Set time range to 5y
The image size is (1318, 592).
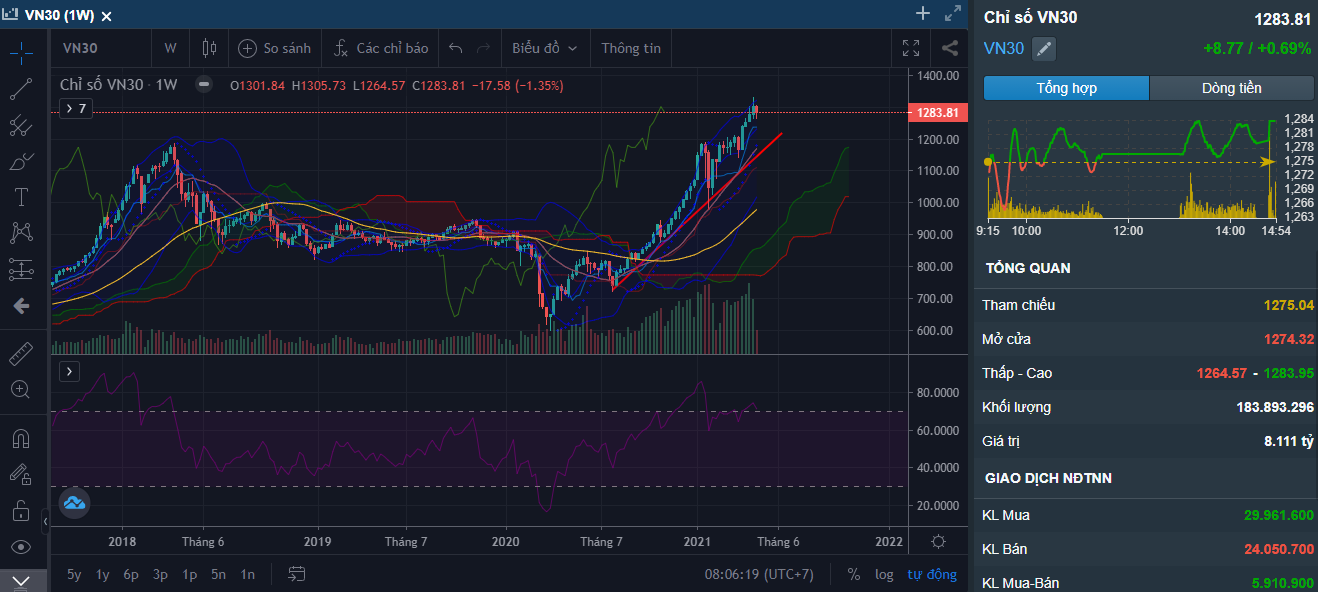(x=74, y=574)
